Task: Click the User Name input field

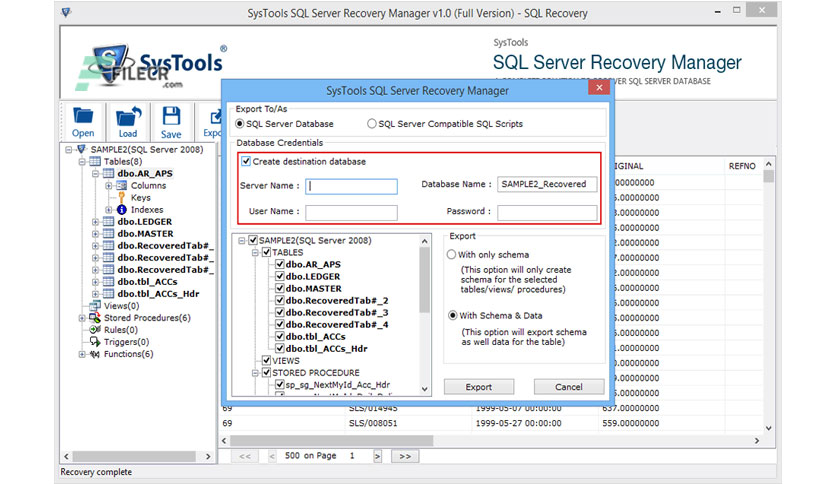Action: pyautogui.click(x=351, y=213)
